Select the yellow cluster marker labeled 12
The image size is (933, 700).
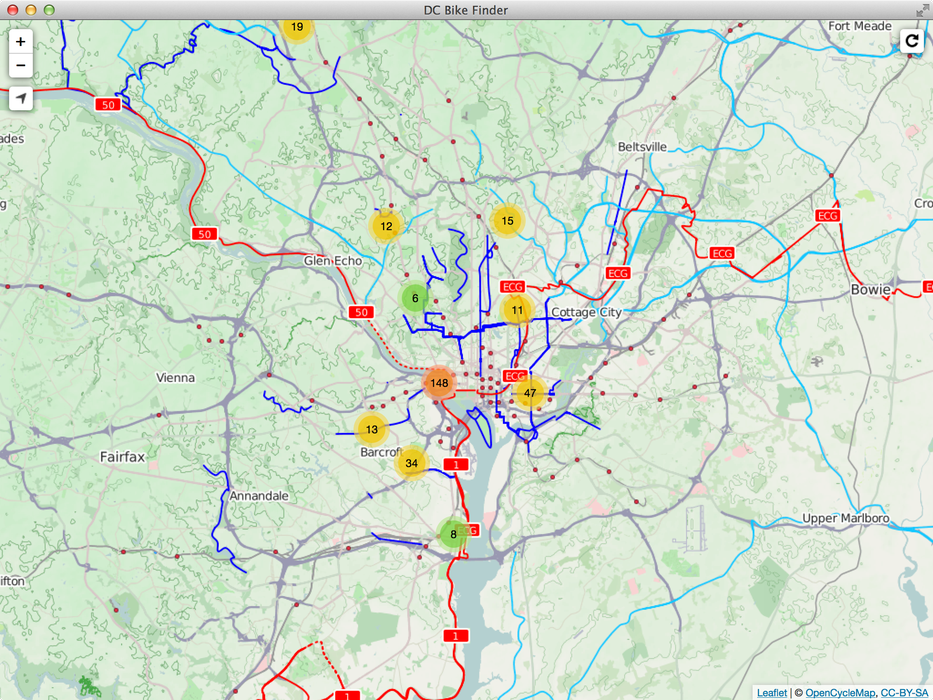tap(386, 226)
